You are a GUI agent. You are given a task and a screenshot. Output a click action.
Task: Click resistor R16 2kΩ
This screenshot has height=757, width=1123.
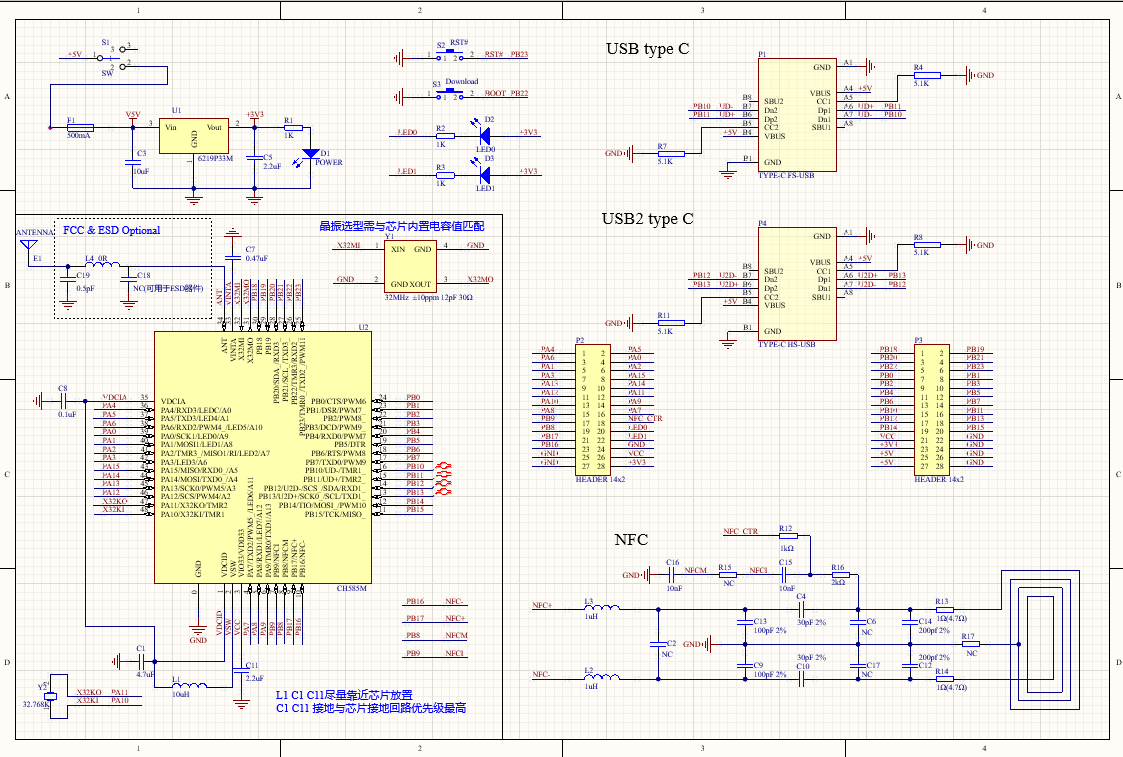click(x=840, y=574)
